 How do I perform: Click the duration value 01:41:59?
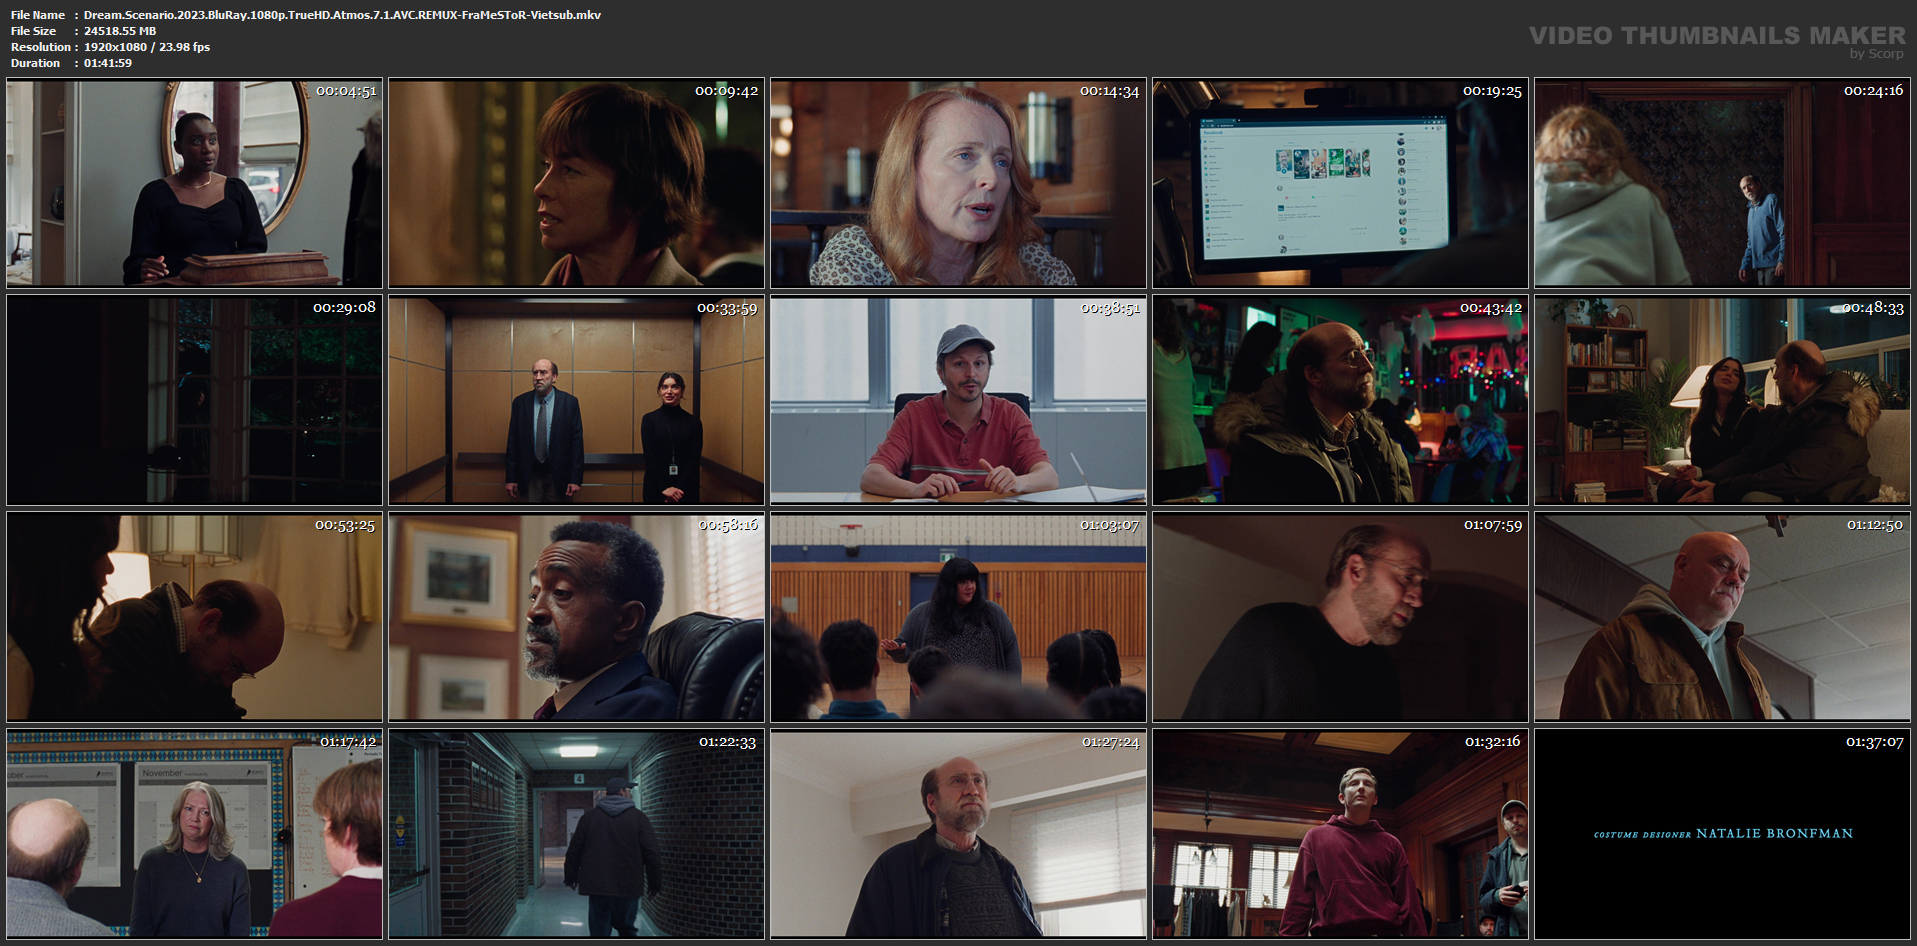click(108, 63)
